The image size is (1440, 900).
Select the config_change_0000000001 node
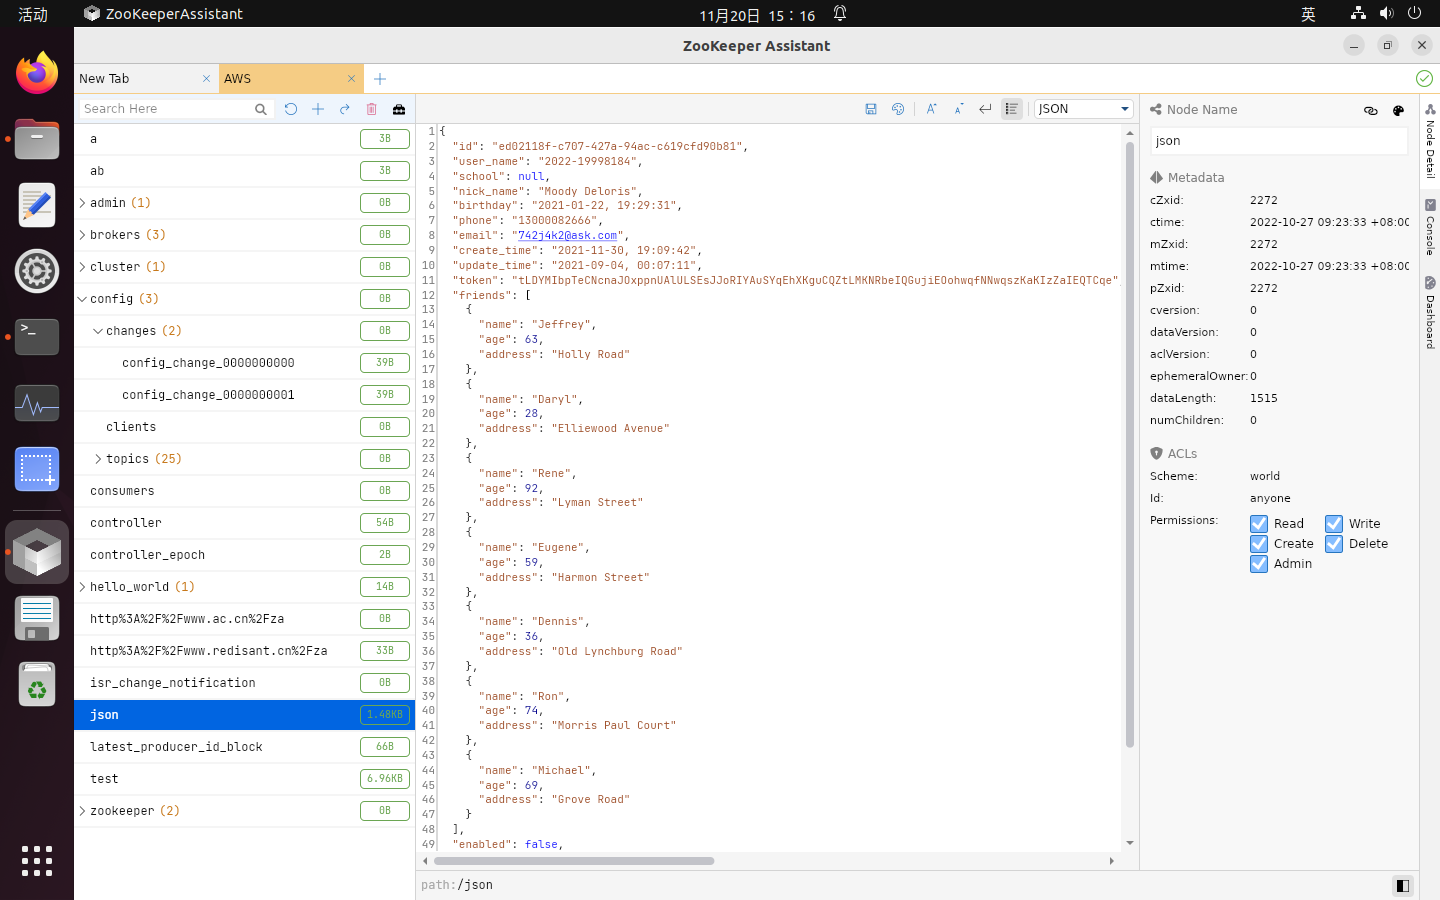tap(244, 395)
